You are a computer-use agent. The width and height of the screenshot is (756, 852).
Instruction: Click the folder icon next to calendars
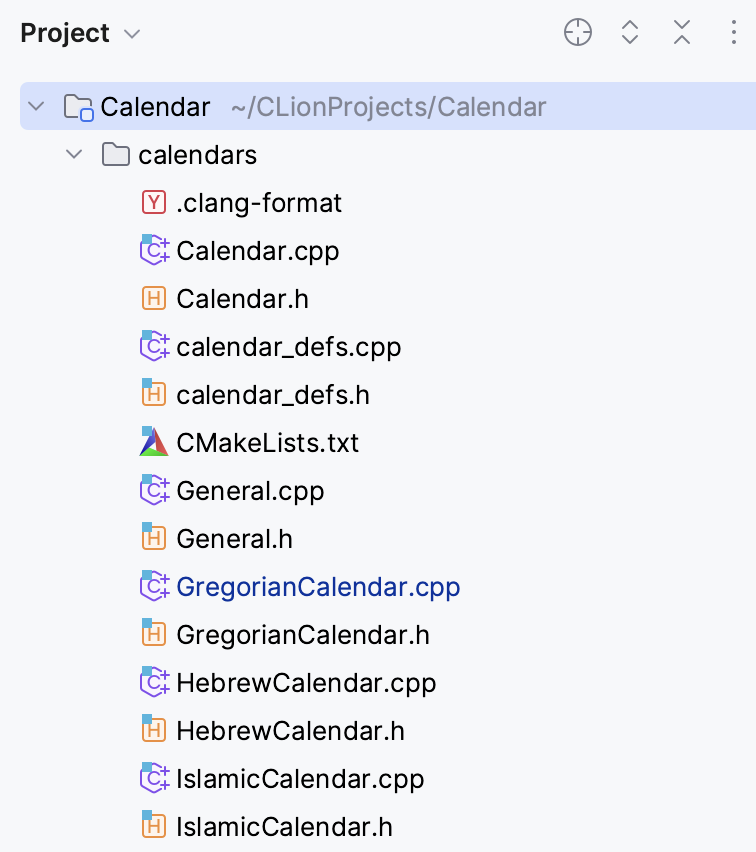[x=116, y=154]
